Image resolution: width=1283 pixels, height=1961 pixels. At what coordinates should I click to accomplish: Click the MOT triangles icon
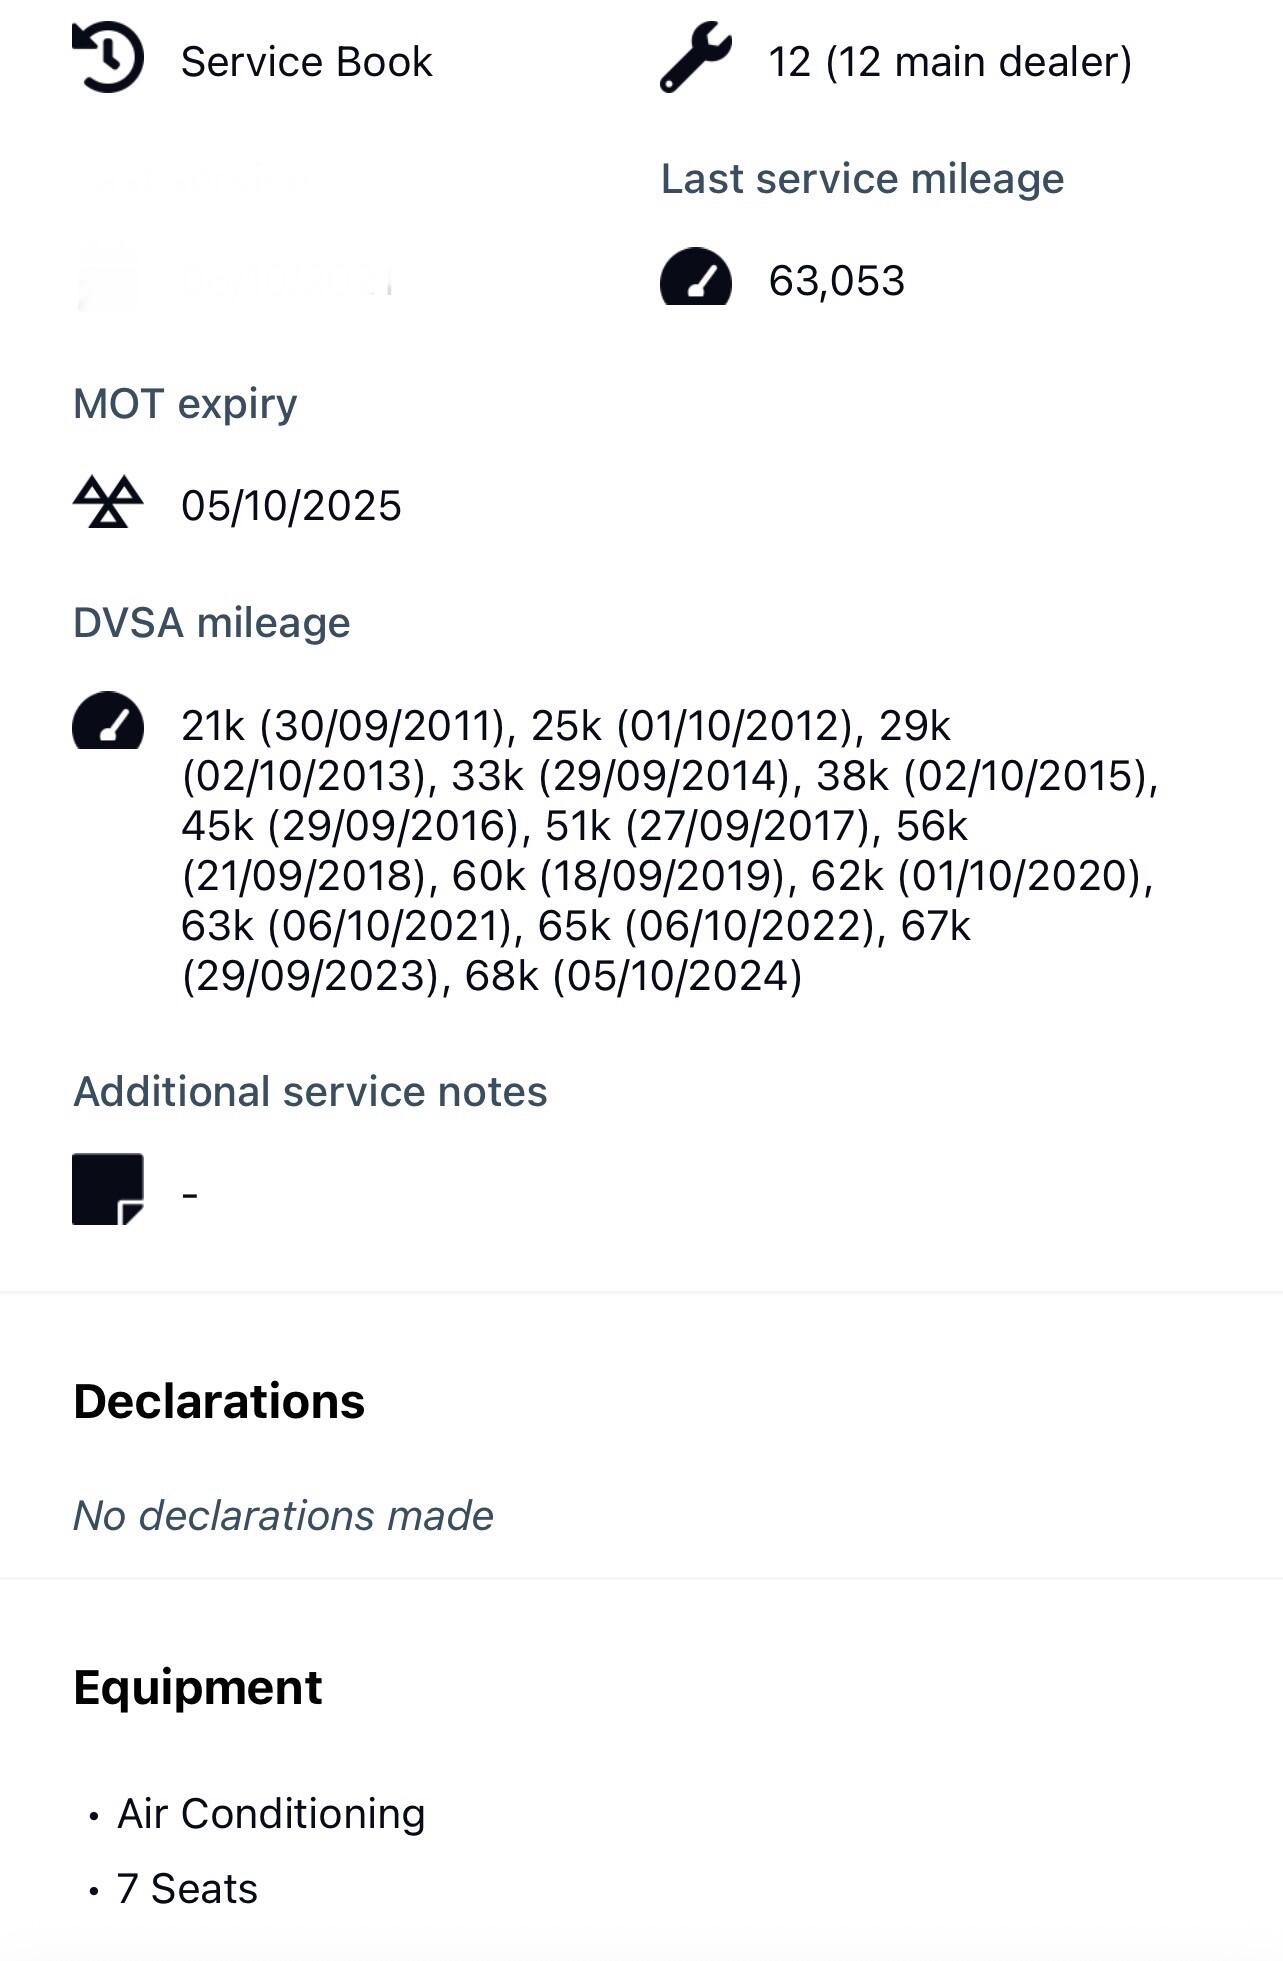pos(108,502)
